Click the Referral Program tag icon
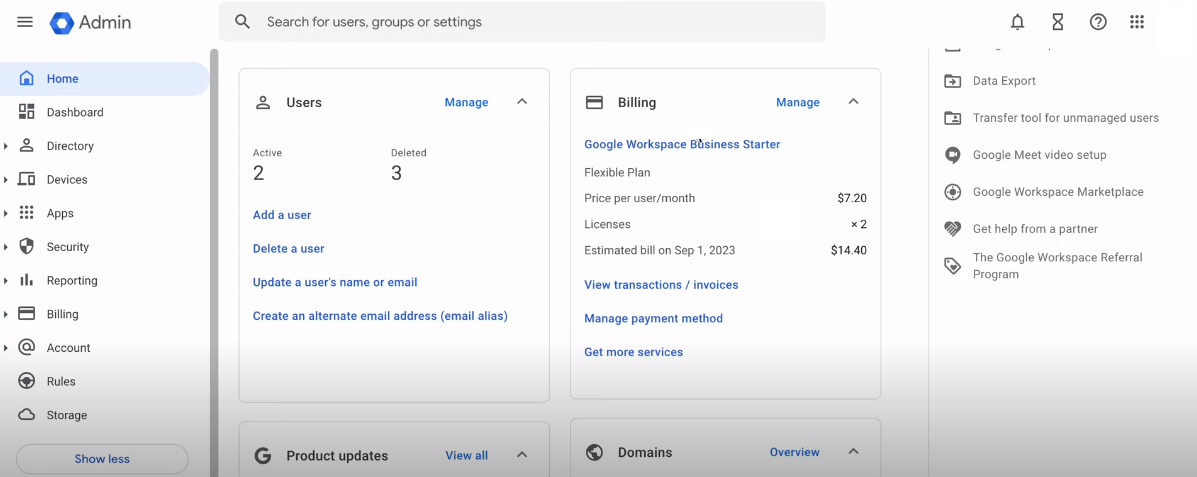Viewport: 1197px width, 477px height. click(x=953, y=266)
